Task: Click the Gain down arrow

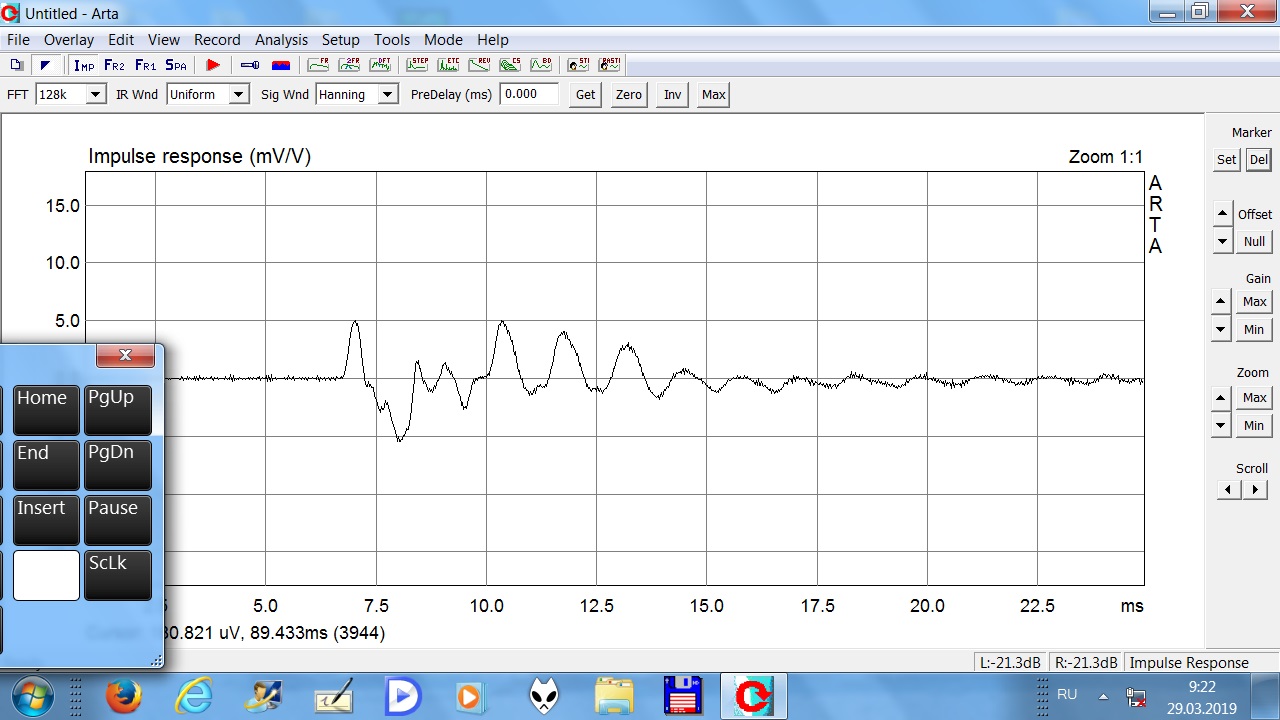Action: [1220, 329]
